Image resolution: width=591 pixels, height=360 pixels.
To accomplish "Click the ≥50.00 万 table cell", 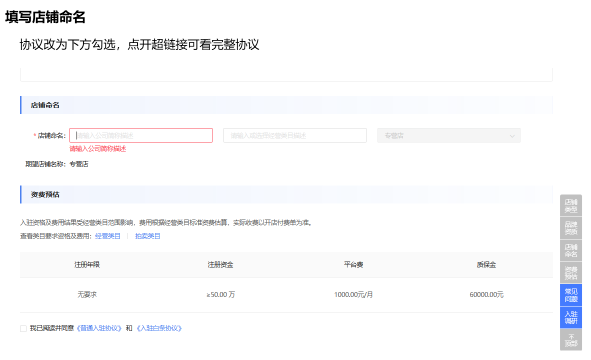I will click(220, 294).
